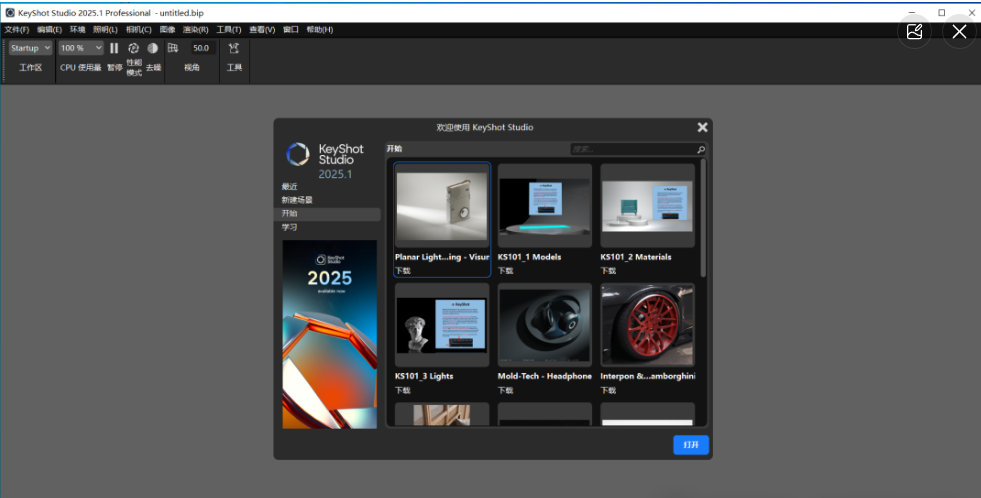Select the Planar Lighting scene thumbnail

[x=442, y=205]
